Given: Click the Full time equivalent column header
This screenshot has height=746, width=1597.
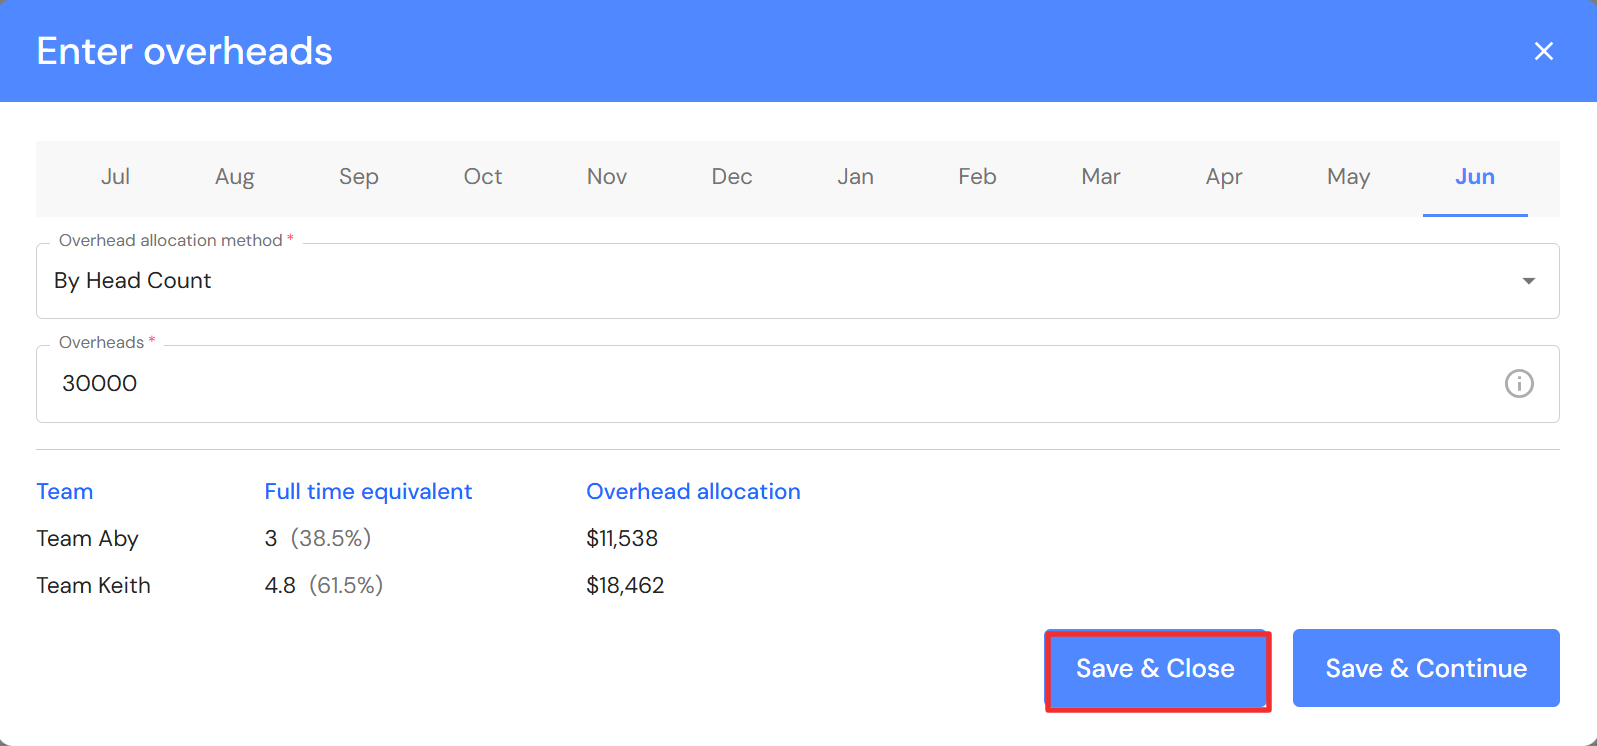Looking at the screenshot, I should click(x=368, y=492).
